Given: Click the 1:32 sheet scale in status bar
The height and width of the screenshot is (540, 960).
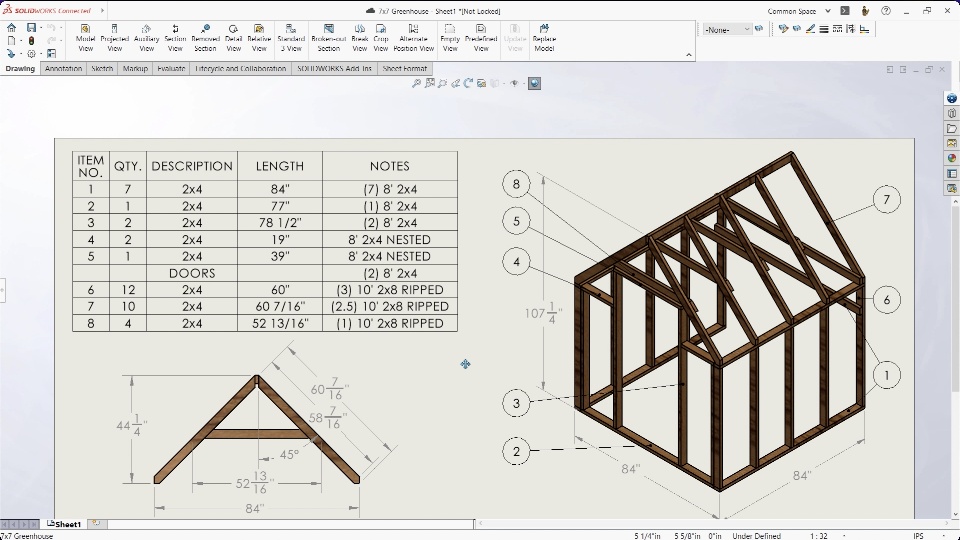Looking at the screenshot, I should [x=819, y=536].
